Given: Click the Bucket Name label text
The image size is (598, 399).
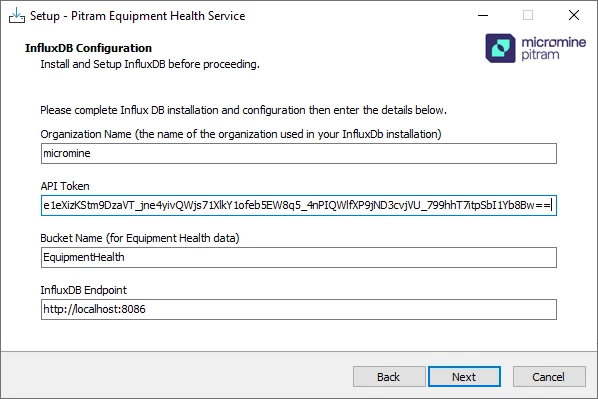Looking at the screenshot, I should (x=140, y=238).
